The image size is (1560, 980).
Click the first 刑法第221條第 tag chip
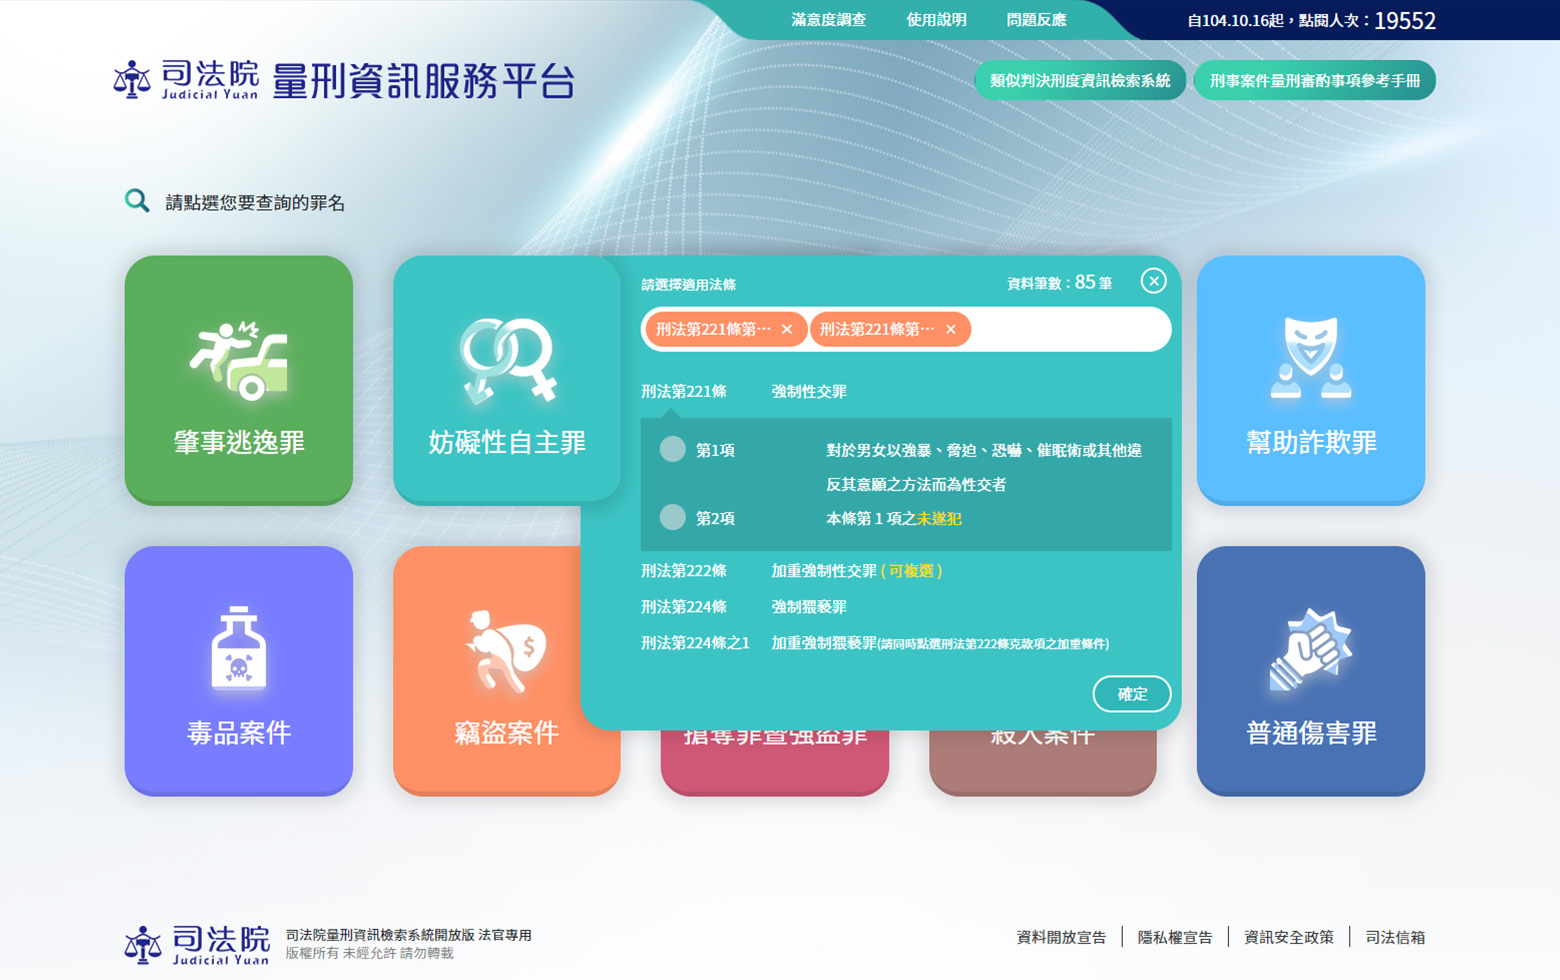(726, 329)
